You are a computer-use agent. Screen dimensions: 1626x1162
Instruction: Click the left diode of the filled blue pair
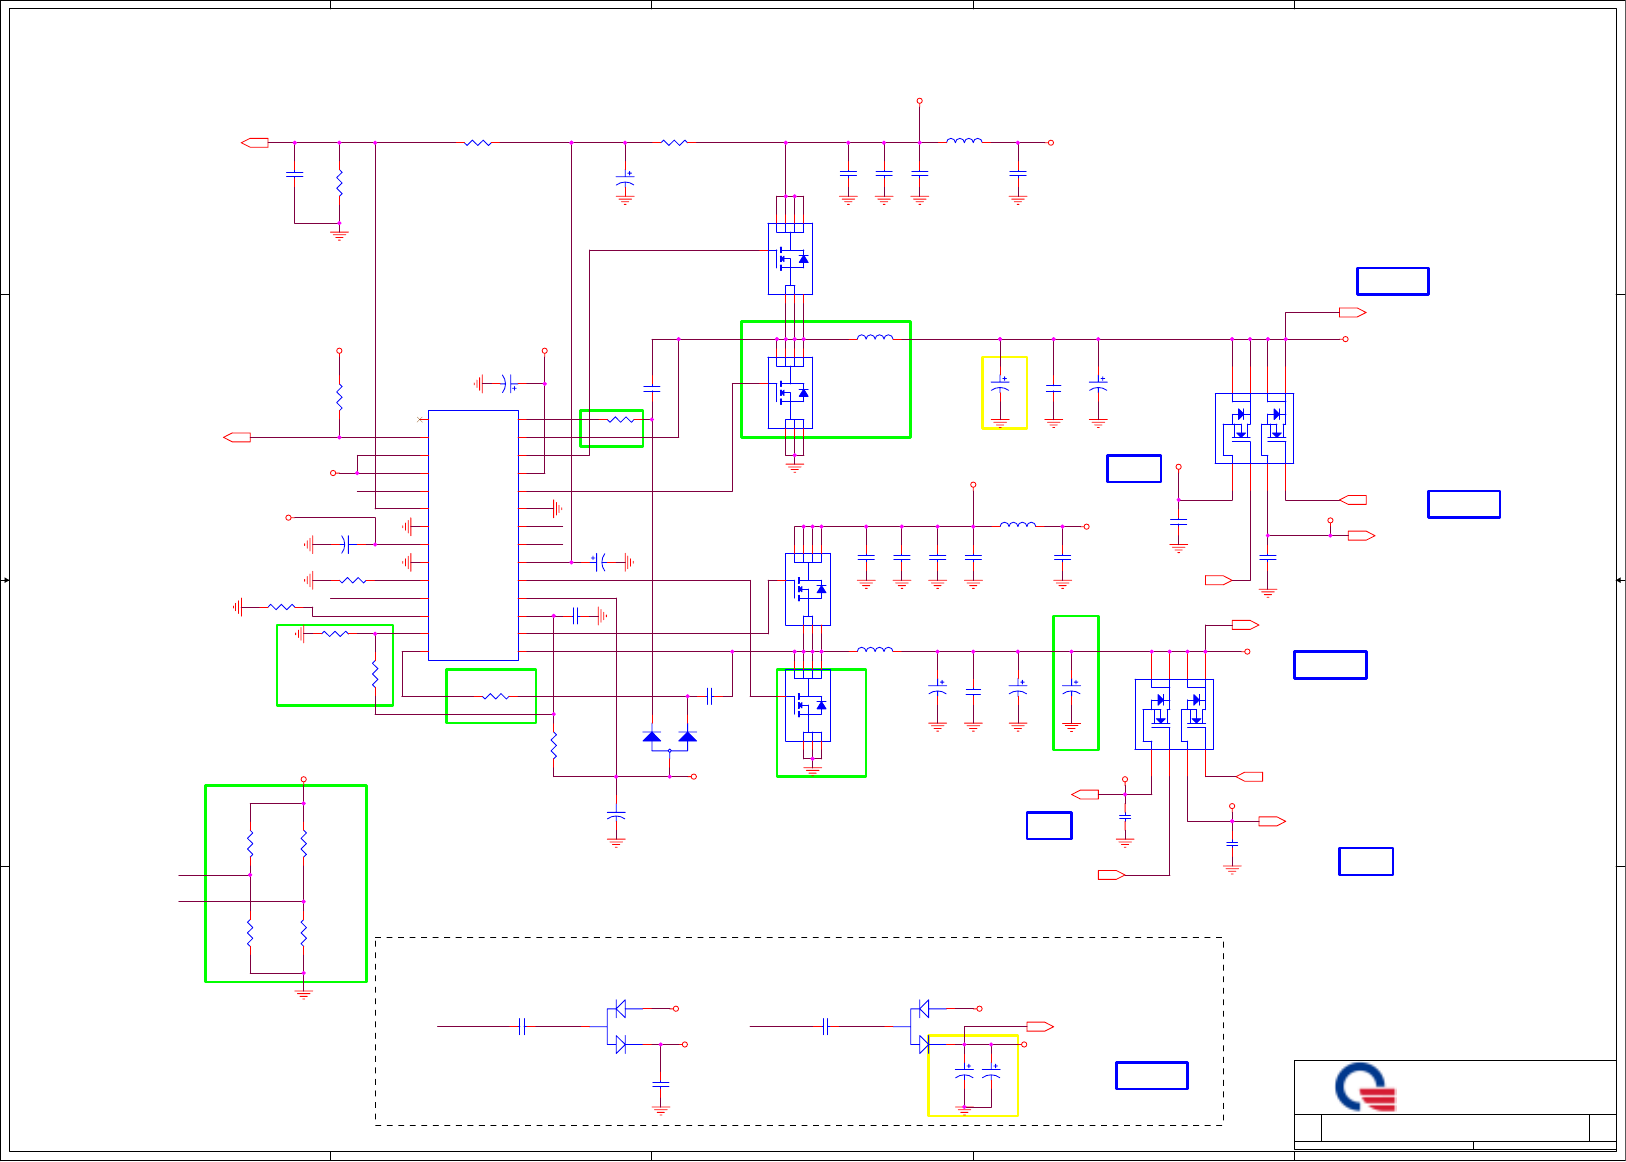652,737
